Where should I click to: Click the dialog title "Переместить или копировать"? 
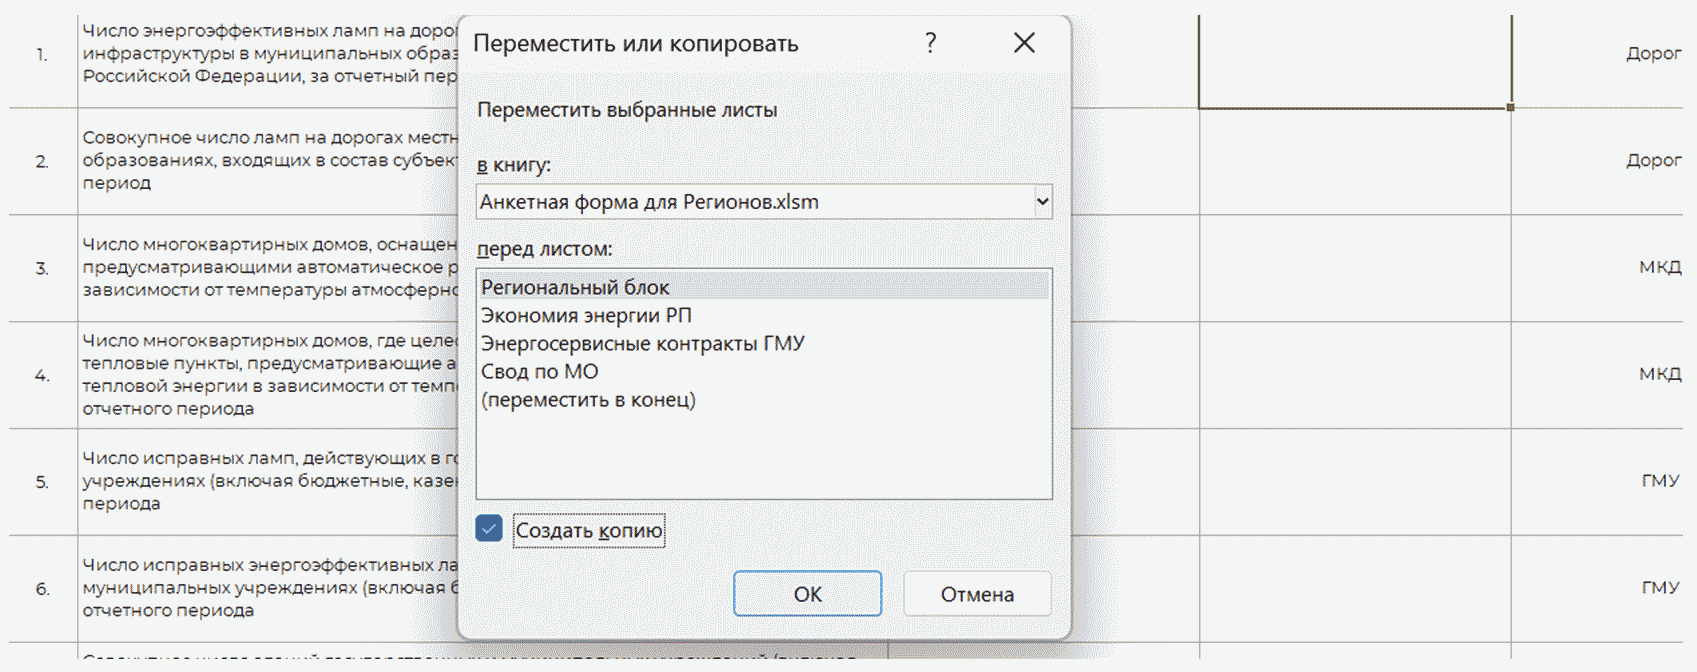(x=635, y=44)
